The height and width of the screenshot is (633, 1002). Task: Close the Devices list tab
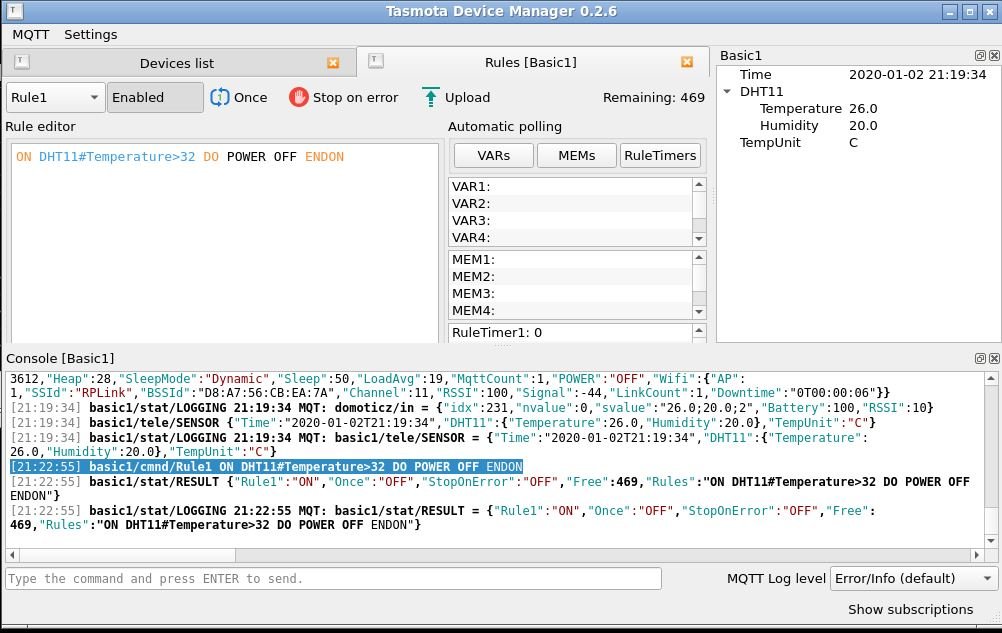(x=333, y=63)
